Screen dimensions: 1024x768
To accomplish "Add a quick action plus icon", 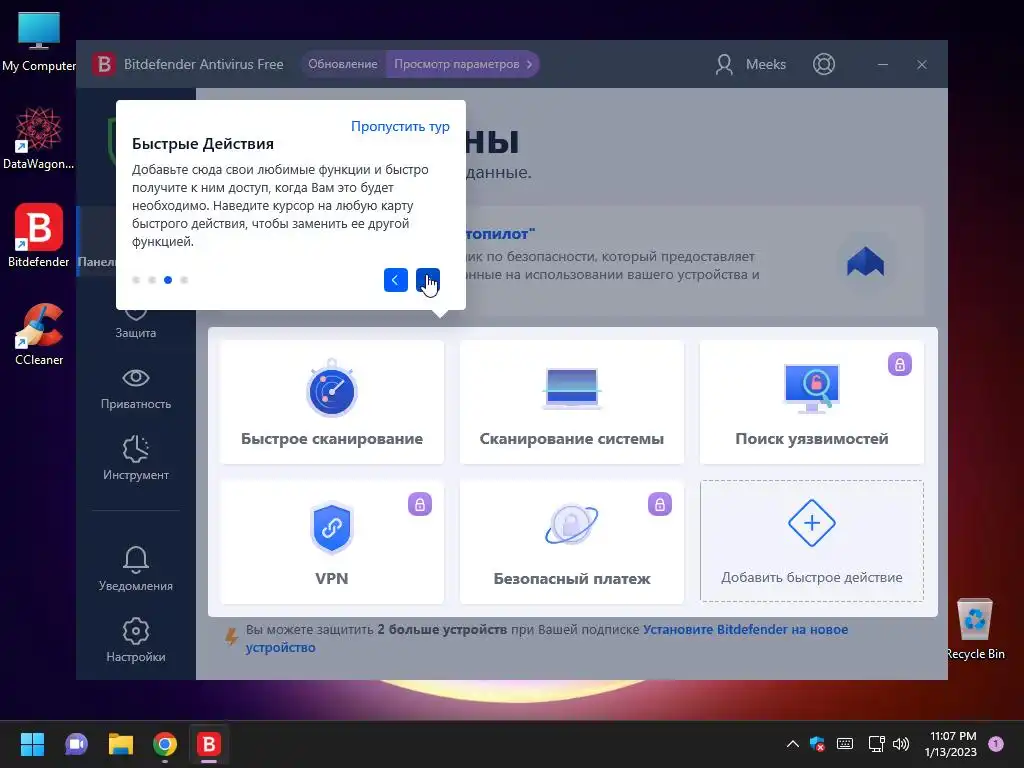I will tap(812, 523).
